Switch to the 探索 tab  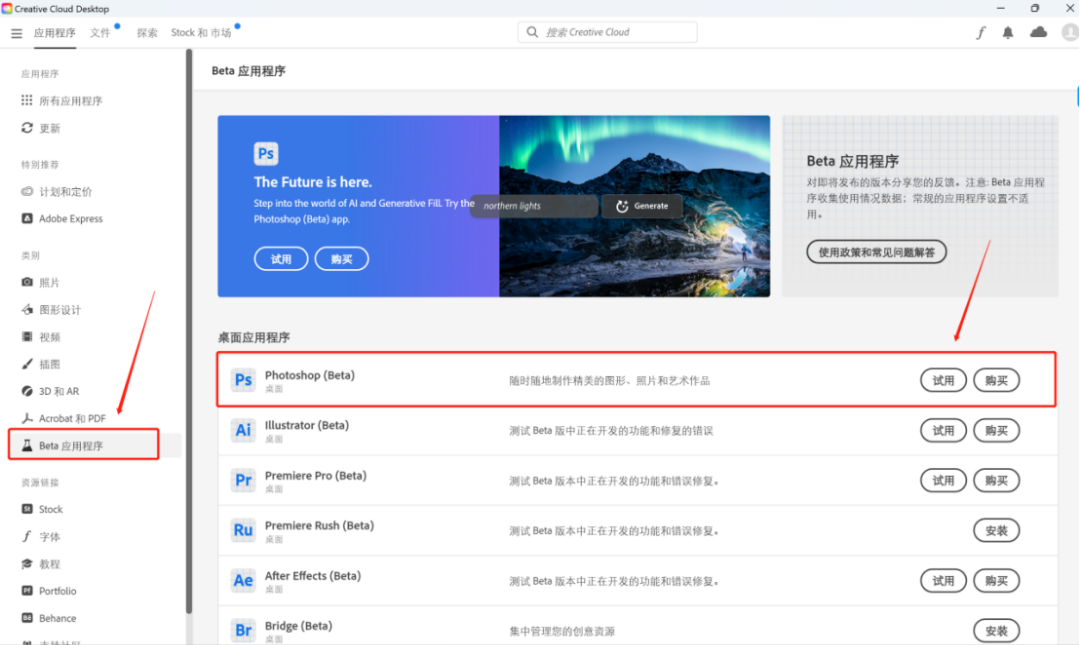[147, 33]
